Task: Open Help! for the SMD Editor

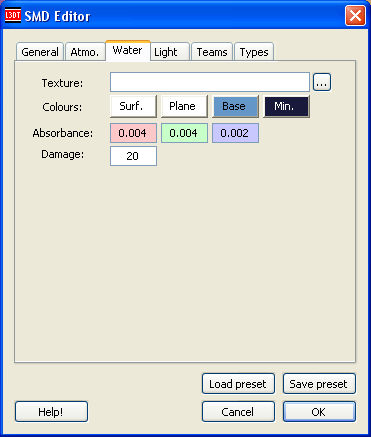Action: (51, 412)
